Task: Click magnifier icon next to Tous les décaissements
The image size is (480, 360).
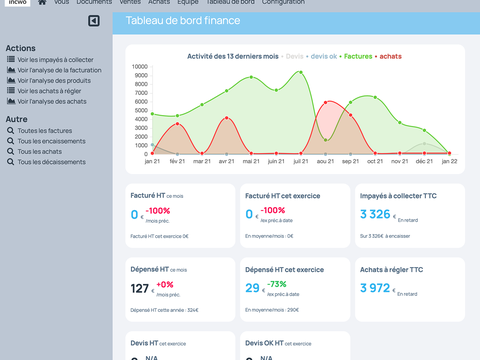Action: (x=11, y=162)
